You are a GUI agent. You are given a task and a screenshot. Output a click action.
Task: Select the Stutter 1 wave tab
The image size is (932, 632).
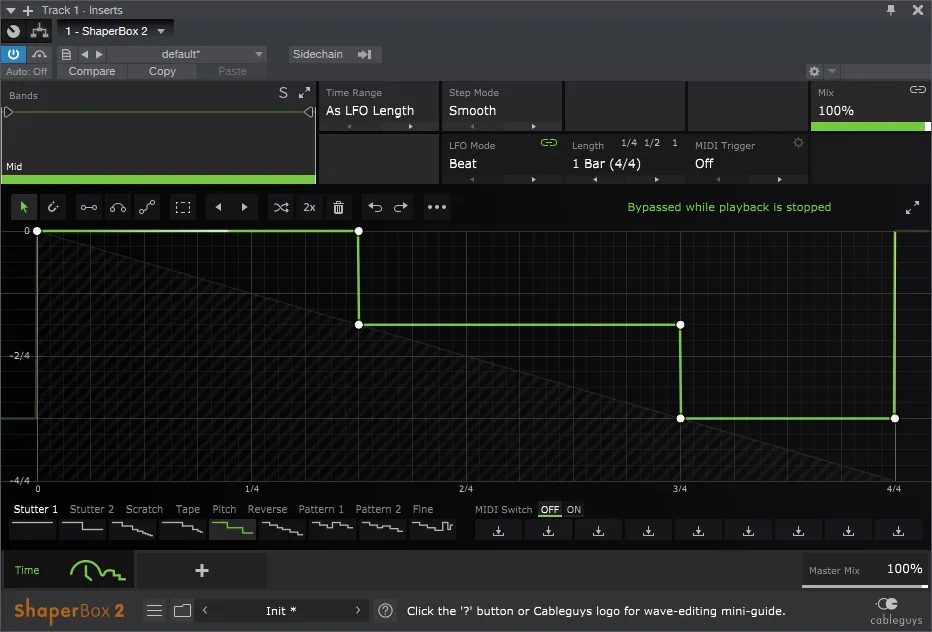pos(35,510)
